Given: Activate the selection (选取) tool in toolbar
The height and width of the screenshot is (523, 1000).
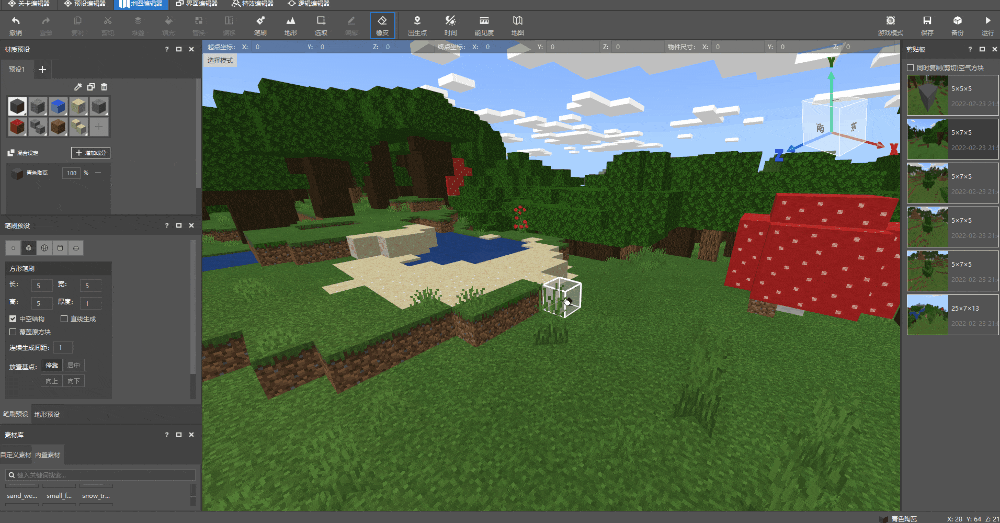Looking at the screenshot, I should coord(321,24).
